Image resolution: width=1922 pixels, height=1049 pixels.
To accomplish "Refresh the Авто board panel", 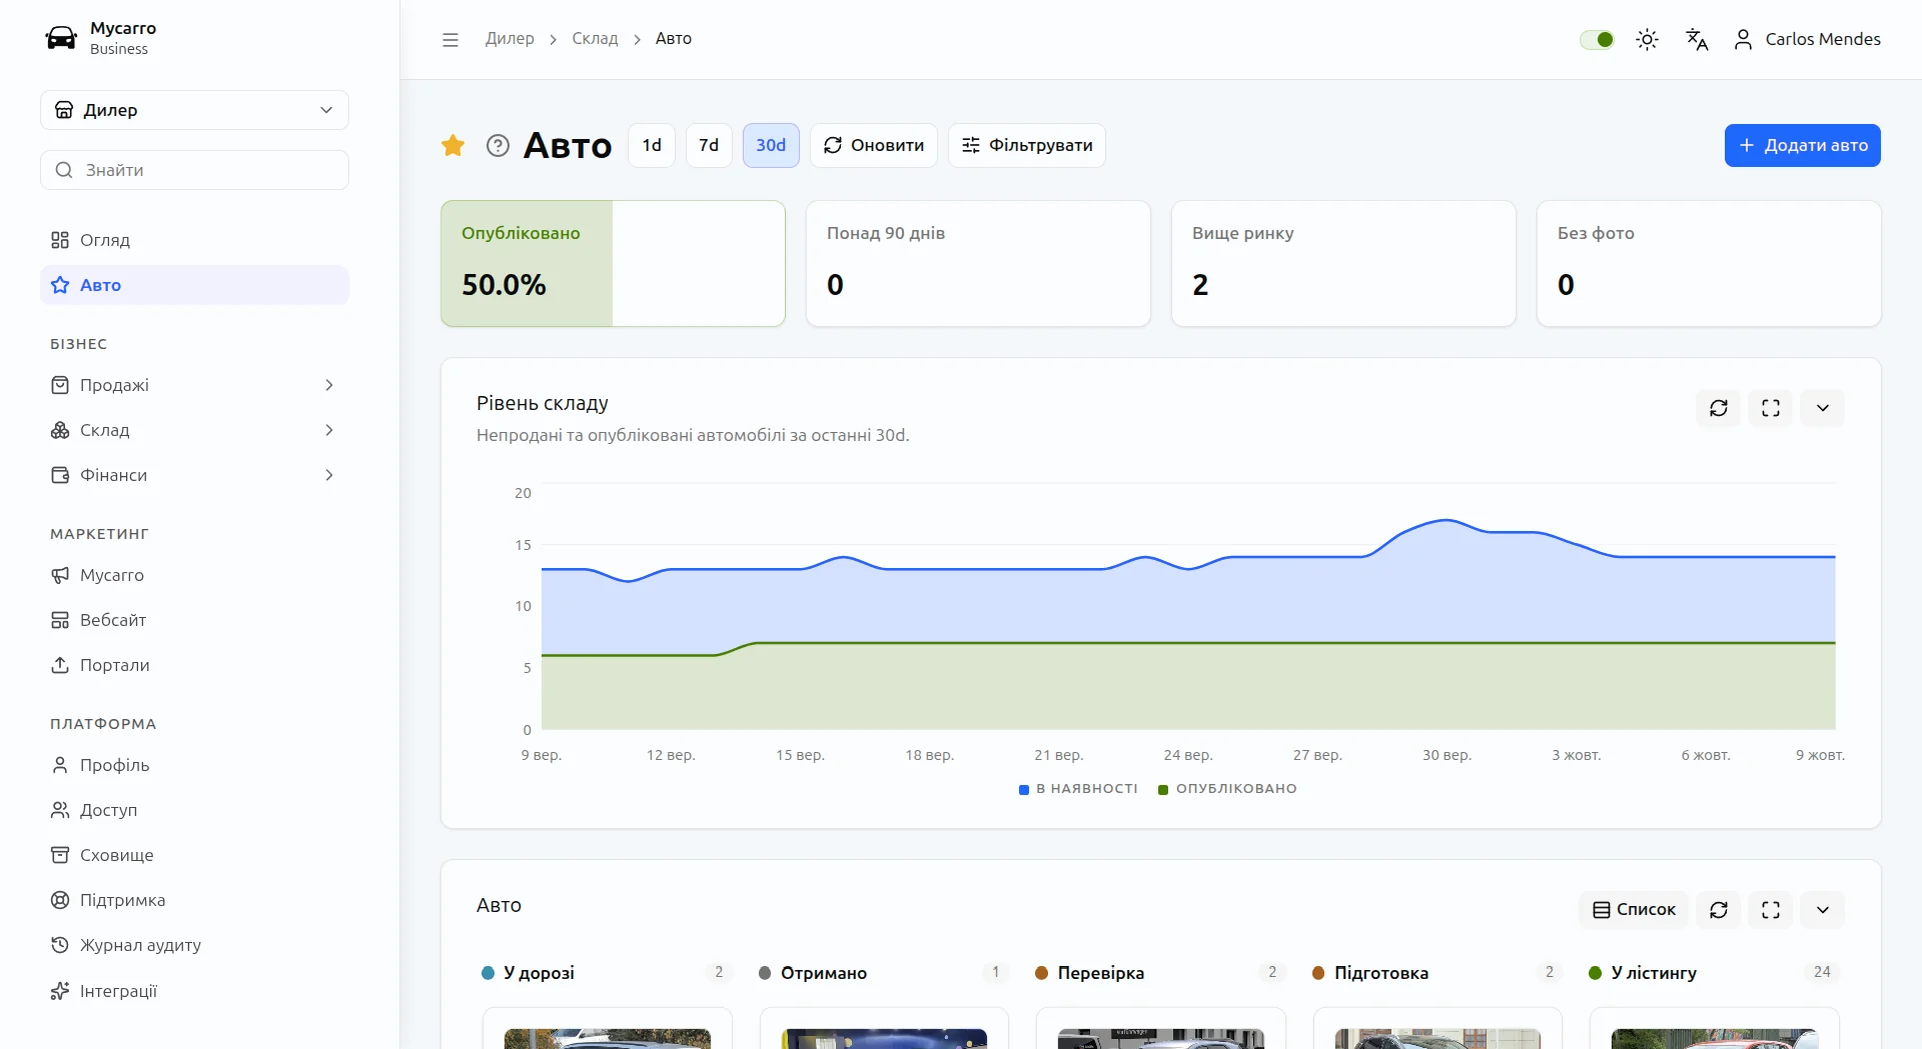I will (1719, 910).
